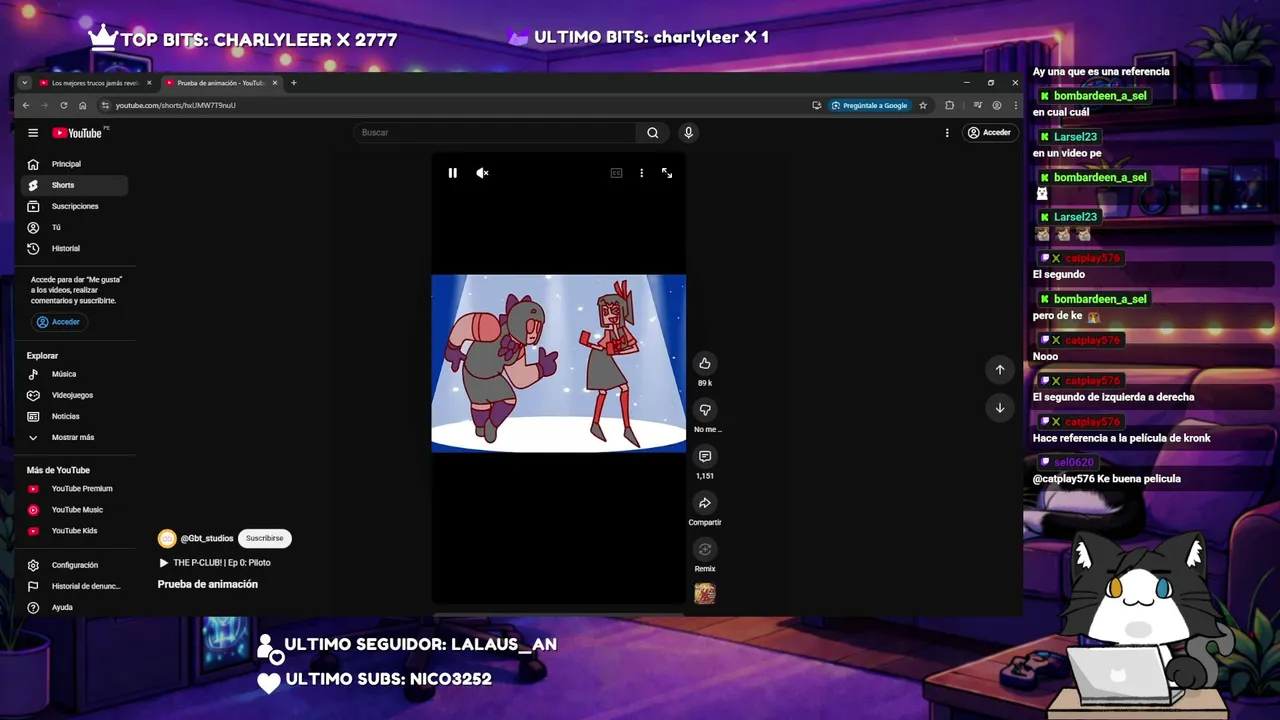This screenshot has width=1280, height=720.
Task: Go to the previous short with the up arrow
Action: point(1000,370)
